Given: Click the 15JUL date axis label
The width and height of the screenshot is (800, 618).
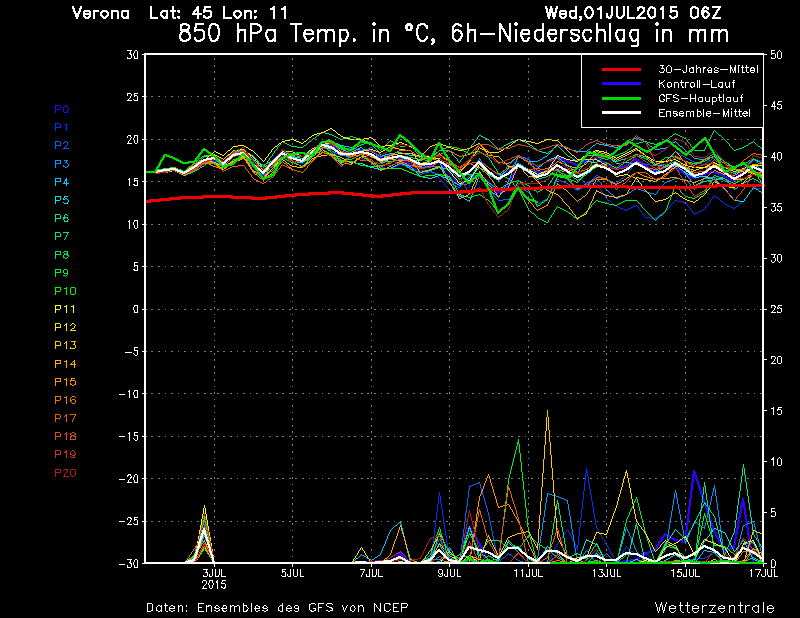Looking at the screenshot, I should pyautogui.click(x=685, y=574).
